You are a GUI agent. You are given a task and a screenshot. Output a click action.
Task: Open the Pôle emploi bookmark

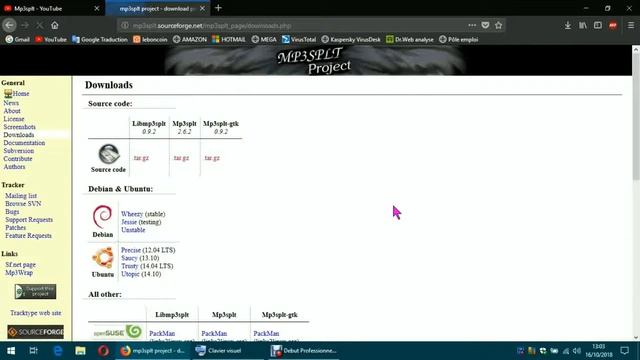tap(458, 40)
